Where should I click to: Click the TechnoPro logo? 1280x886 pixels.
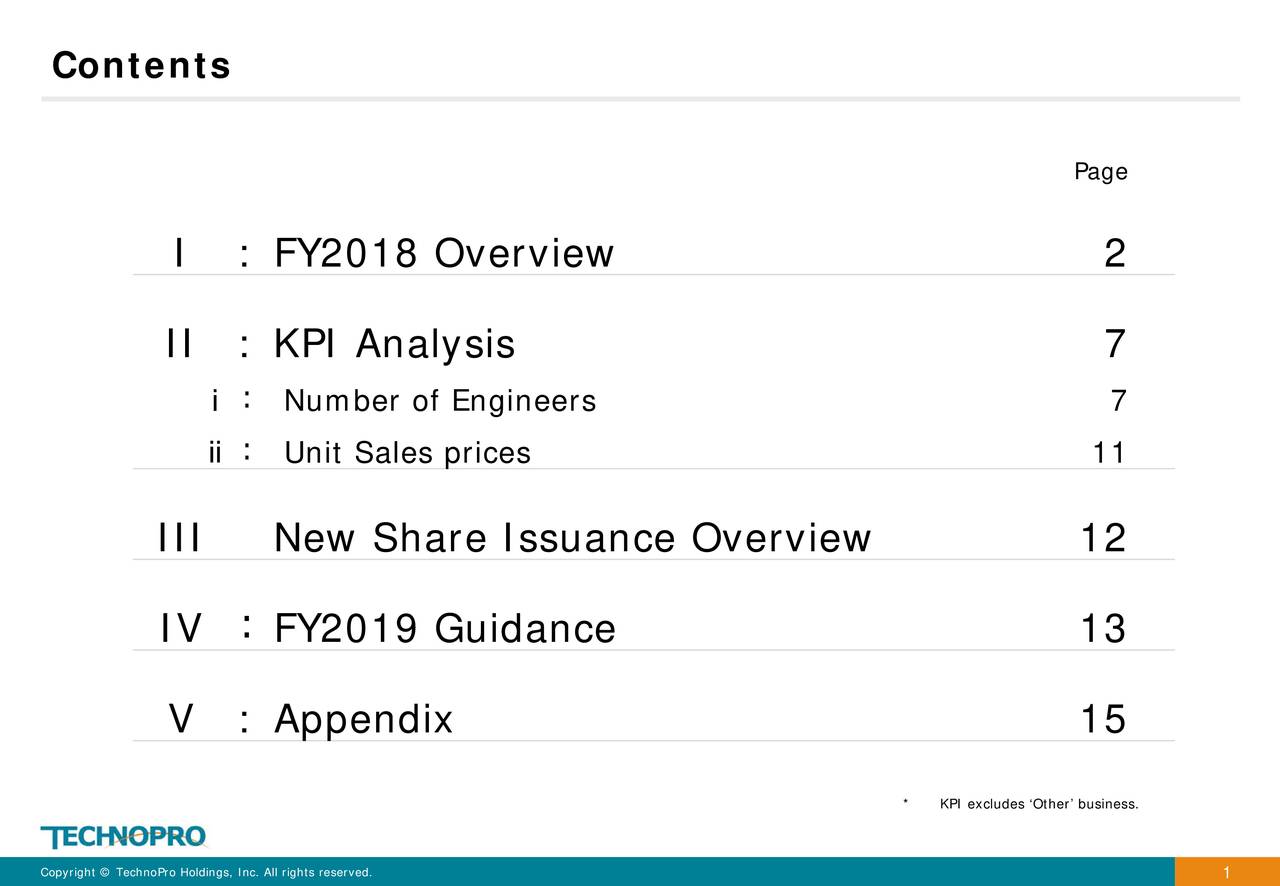pos(123,836)
